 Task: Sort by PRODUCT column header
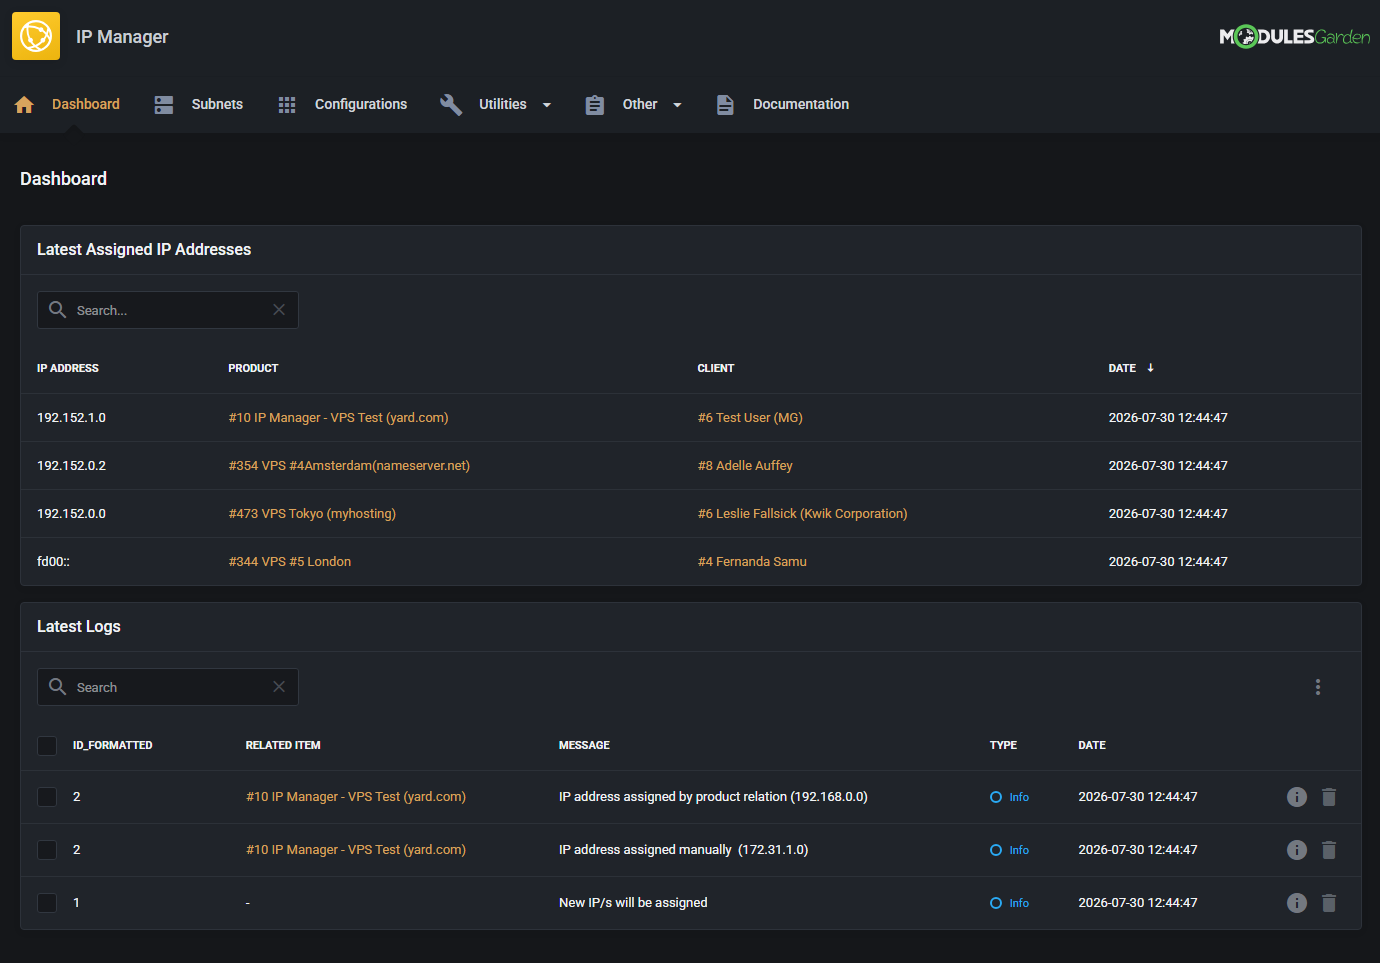(253, 369)
